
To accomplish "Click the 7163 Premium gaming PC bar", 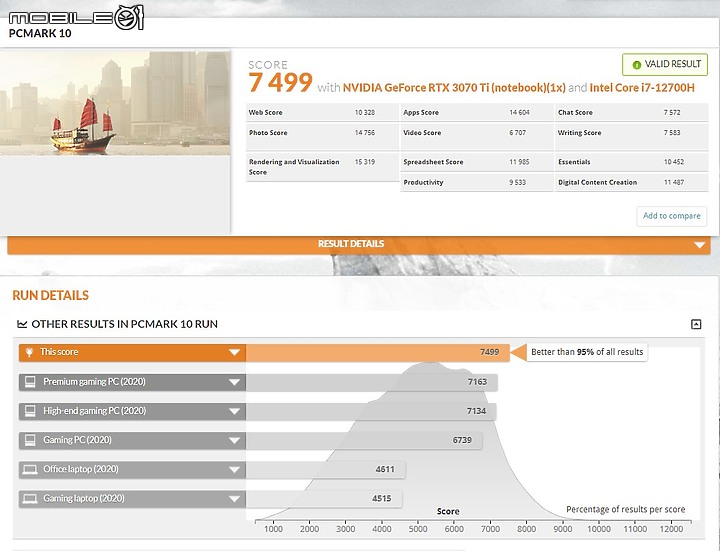I will [x=371, y=382].
